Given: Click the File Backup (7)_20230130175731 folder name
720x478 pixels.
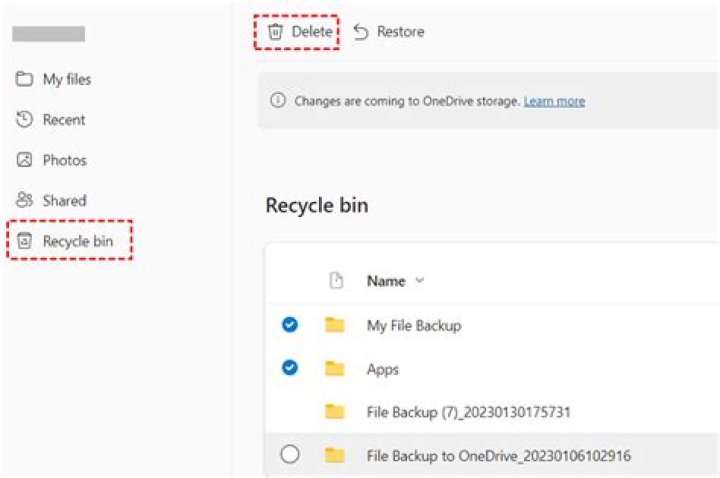Looking at the screenshot, I should tap(468, 412).
